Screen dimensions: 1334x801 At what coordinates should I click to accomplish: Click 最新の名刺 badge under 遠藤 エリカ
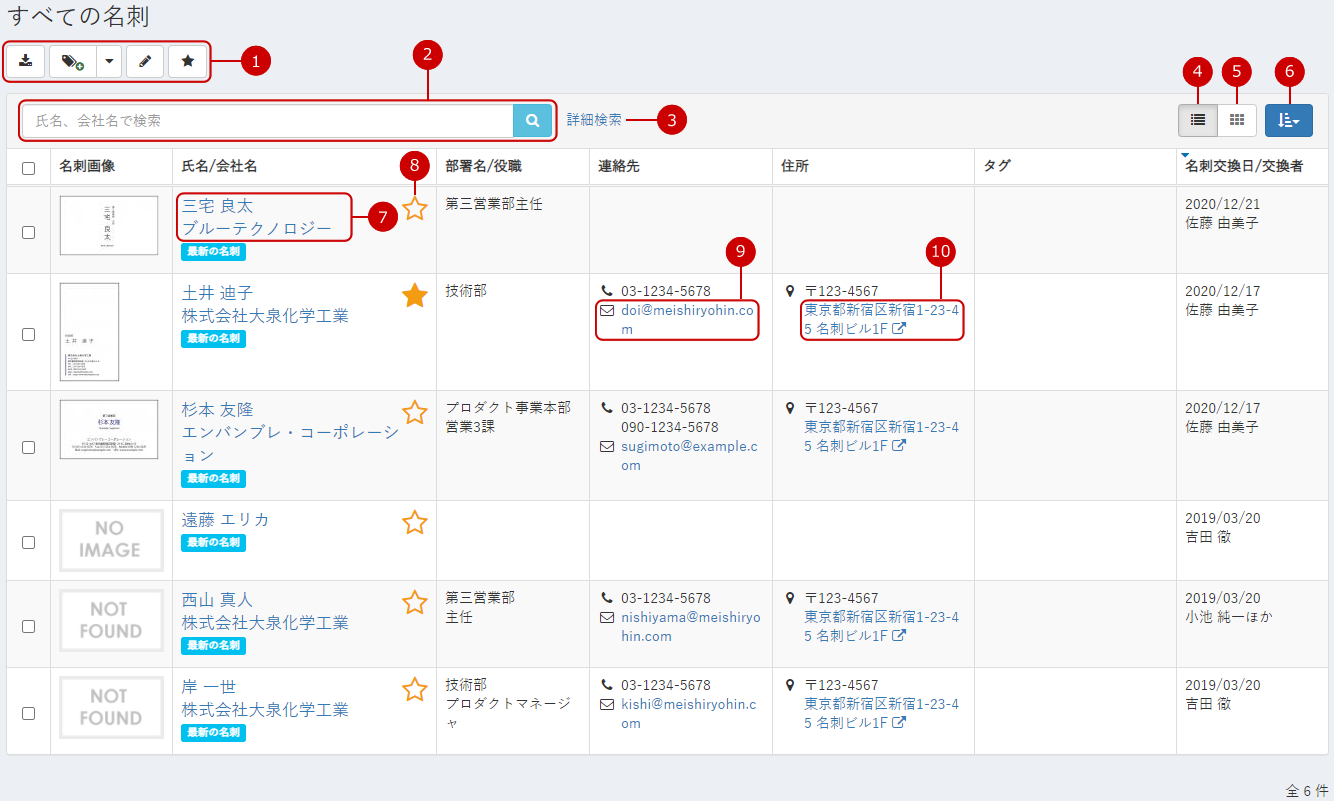(213, 542)
